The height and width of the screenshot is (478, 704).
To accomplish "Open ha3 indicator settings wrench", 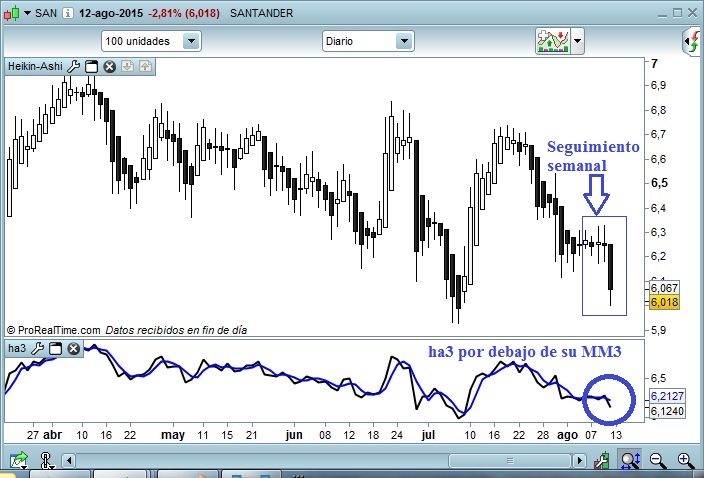I will coord(38,348).
